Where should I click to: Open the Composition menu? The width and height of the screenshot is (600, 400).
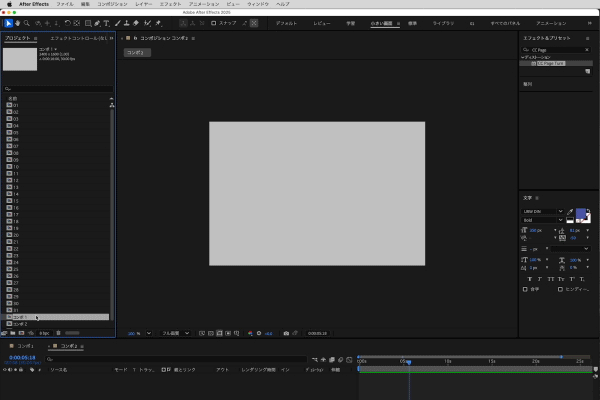point(112,4)
